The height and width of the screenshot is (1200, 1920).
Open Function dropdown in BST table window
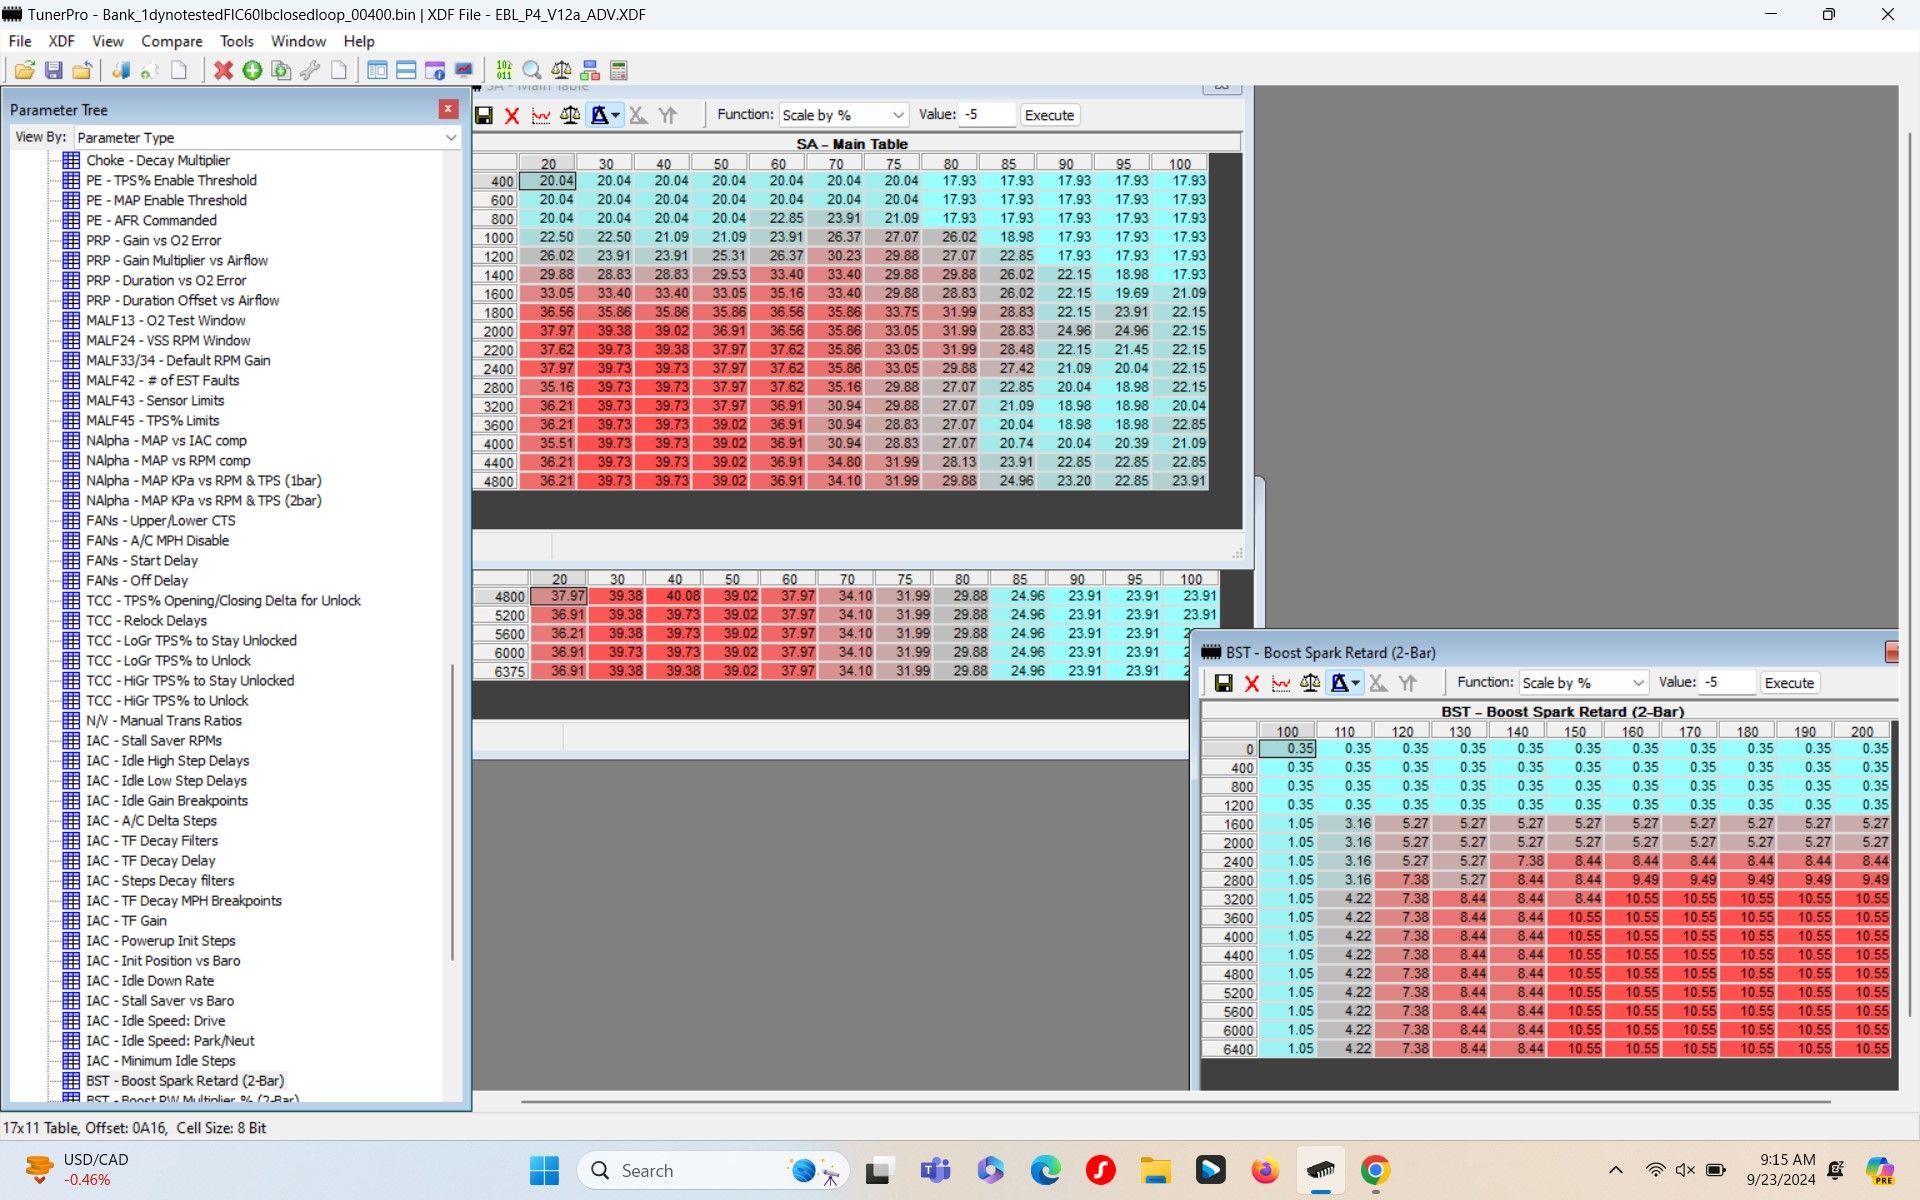coord(1637,683)
